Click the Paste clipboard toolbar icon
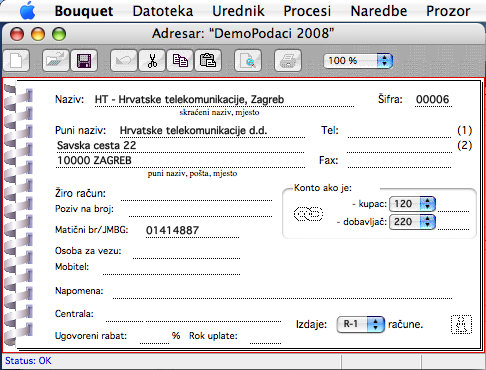This screenshot has width=486, height=370. tap(208, 61)
